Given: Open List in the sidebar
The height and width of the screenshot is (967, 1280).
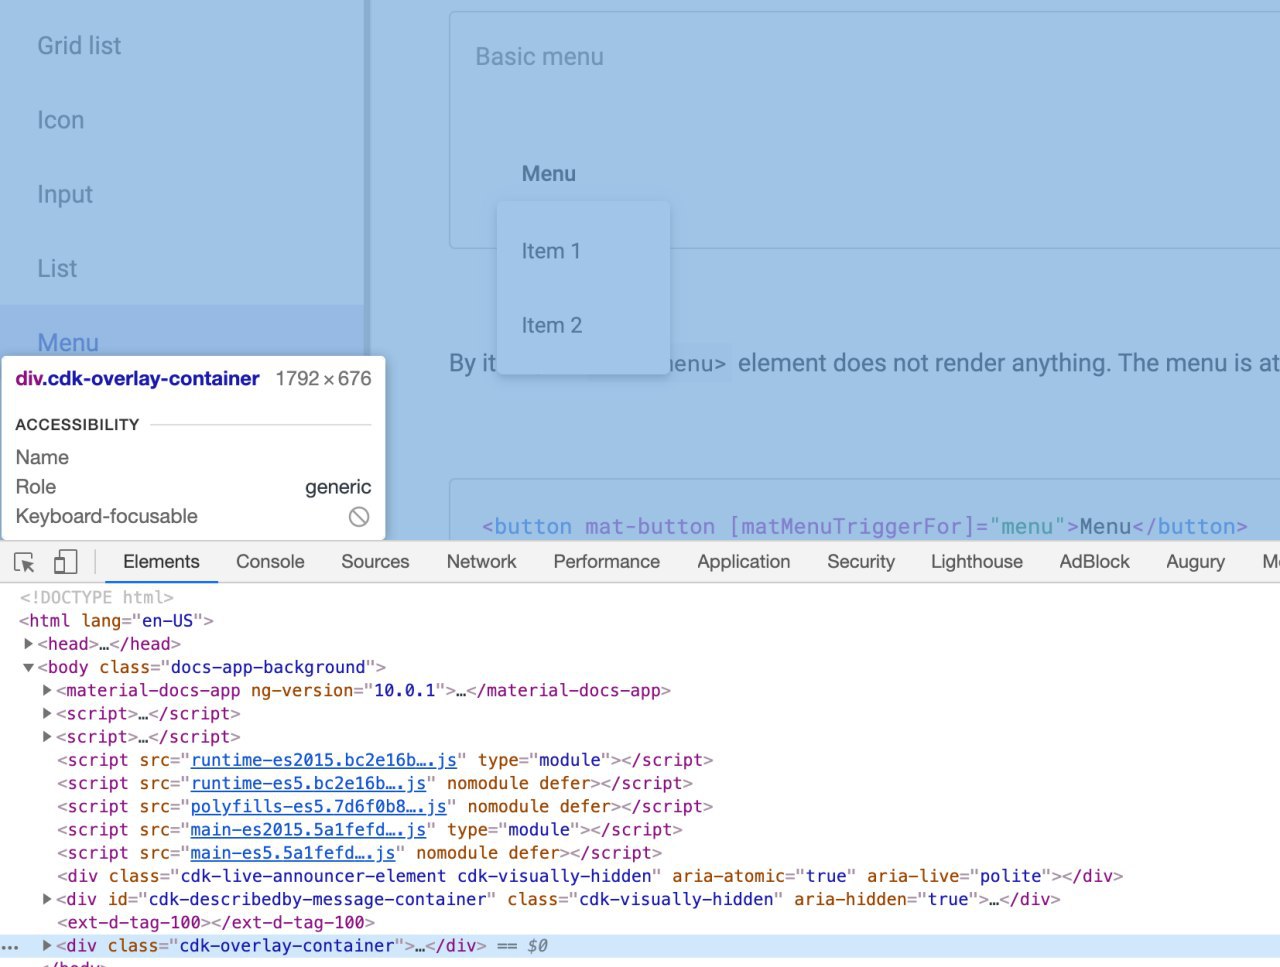Looking at the screenshot, I should [57, 268].
